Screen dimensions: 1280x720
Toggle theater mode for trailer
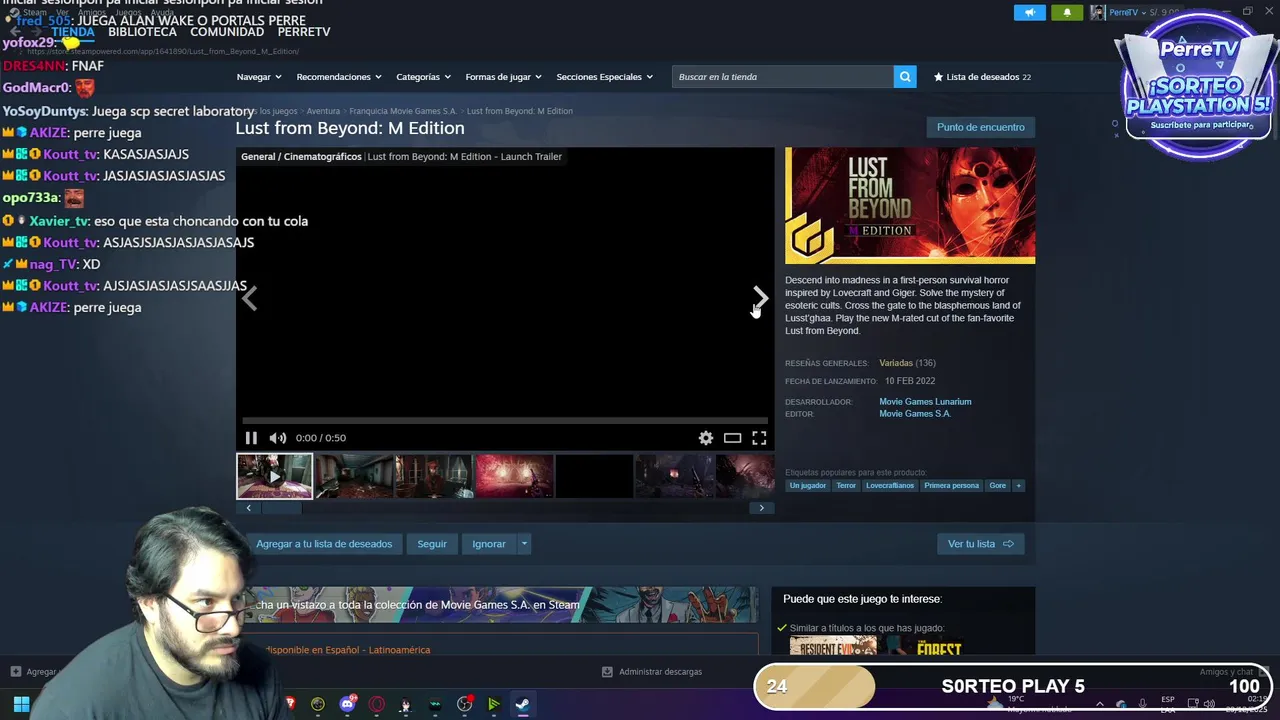click(x=733, y=438)
